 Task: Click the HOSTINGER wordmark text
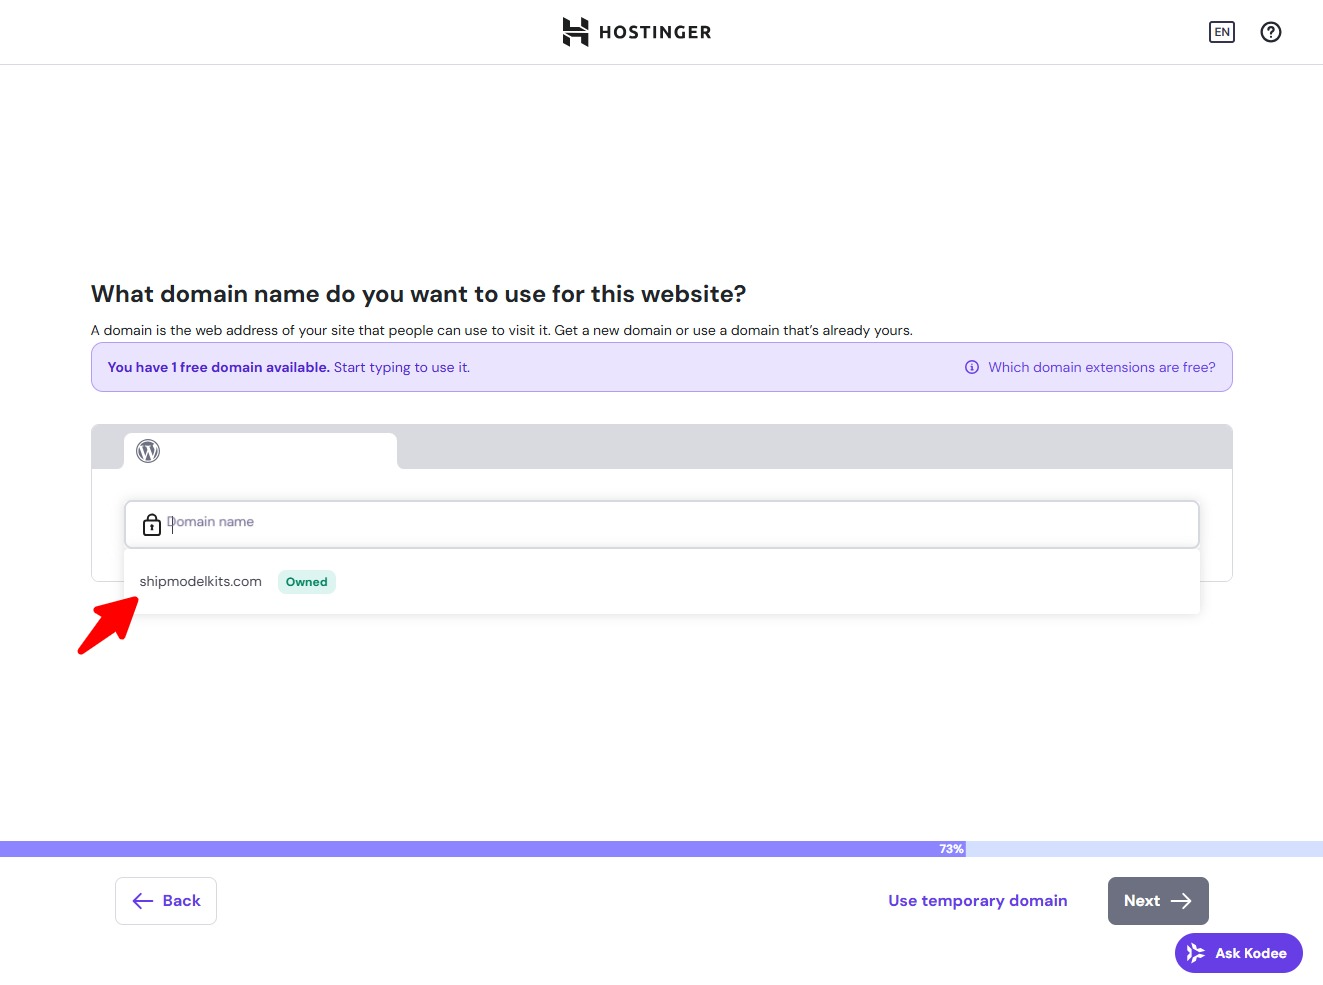pos(655,32)
